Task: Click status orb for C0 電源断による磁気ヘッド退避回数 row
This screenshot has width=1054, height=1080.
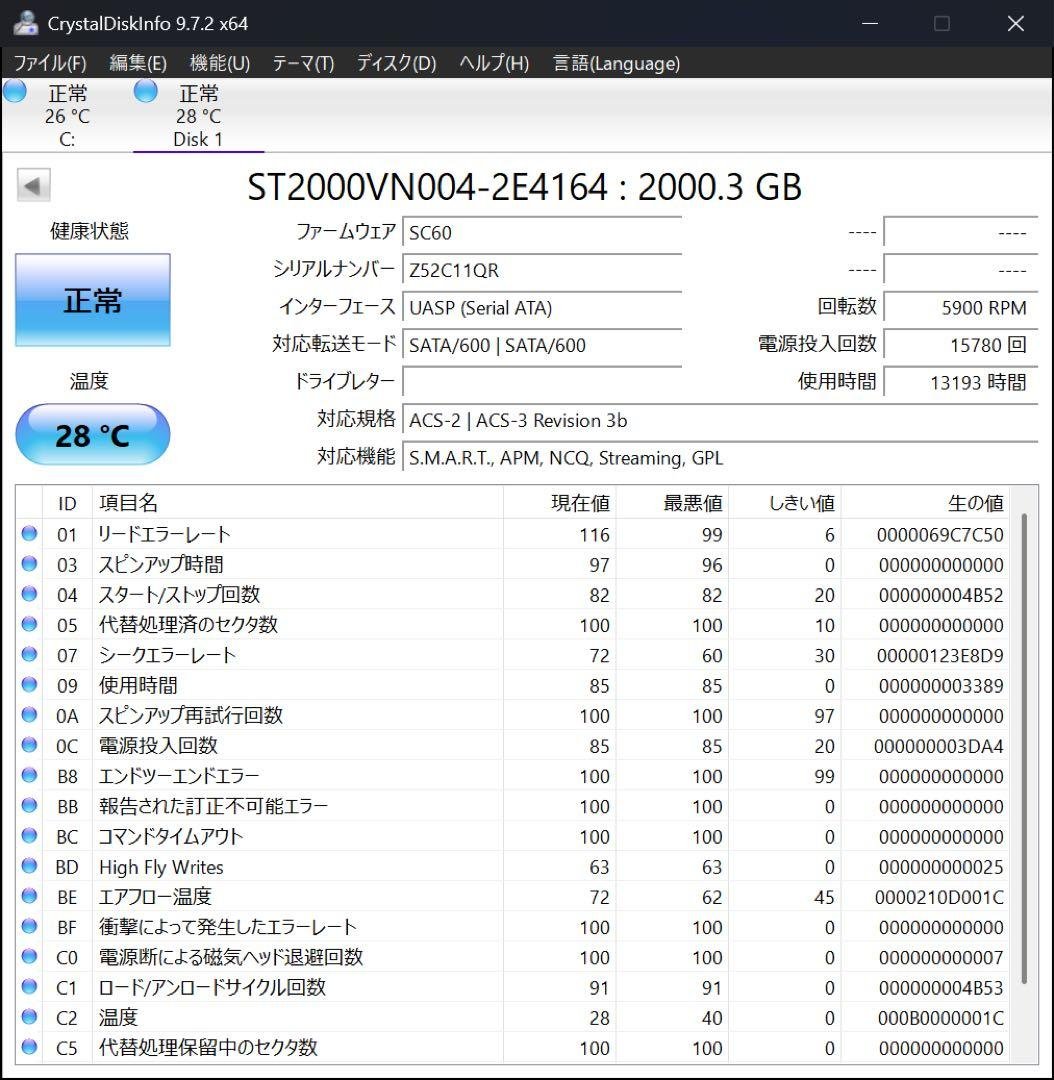Action: [29, 957]
